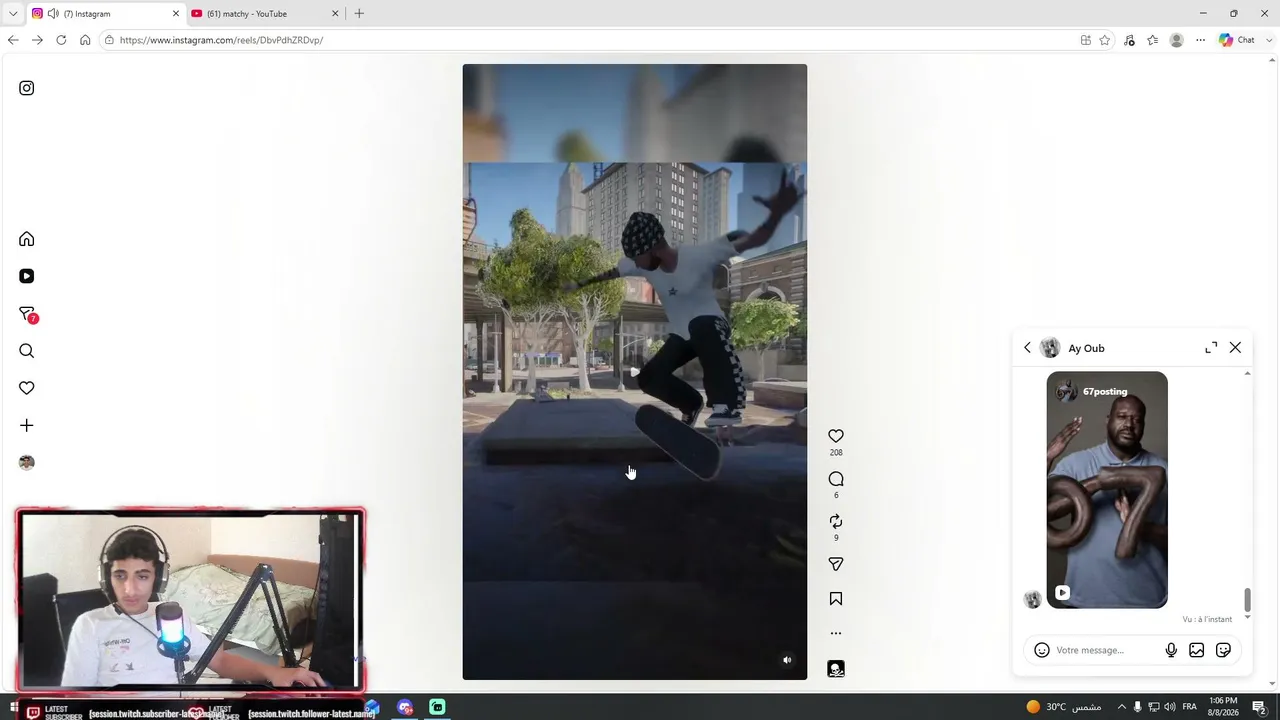This screenshot has height=720, width=1280.
Task: Close the Ay Oub chat panel
Action: click(1235, 348)
